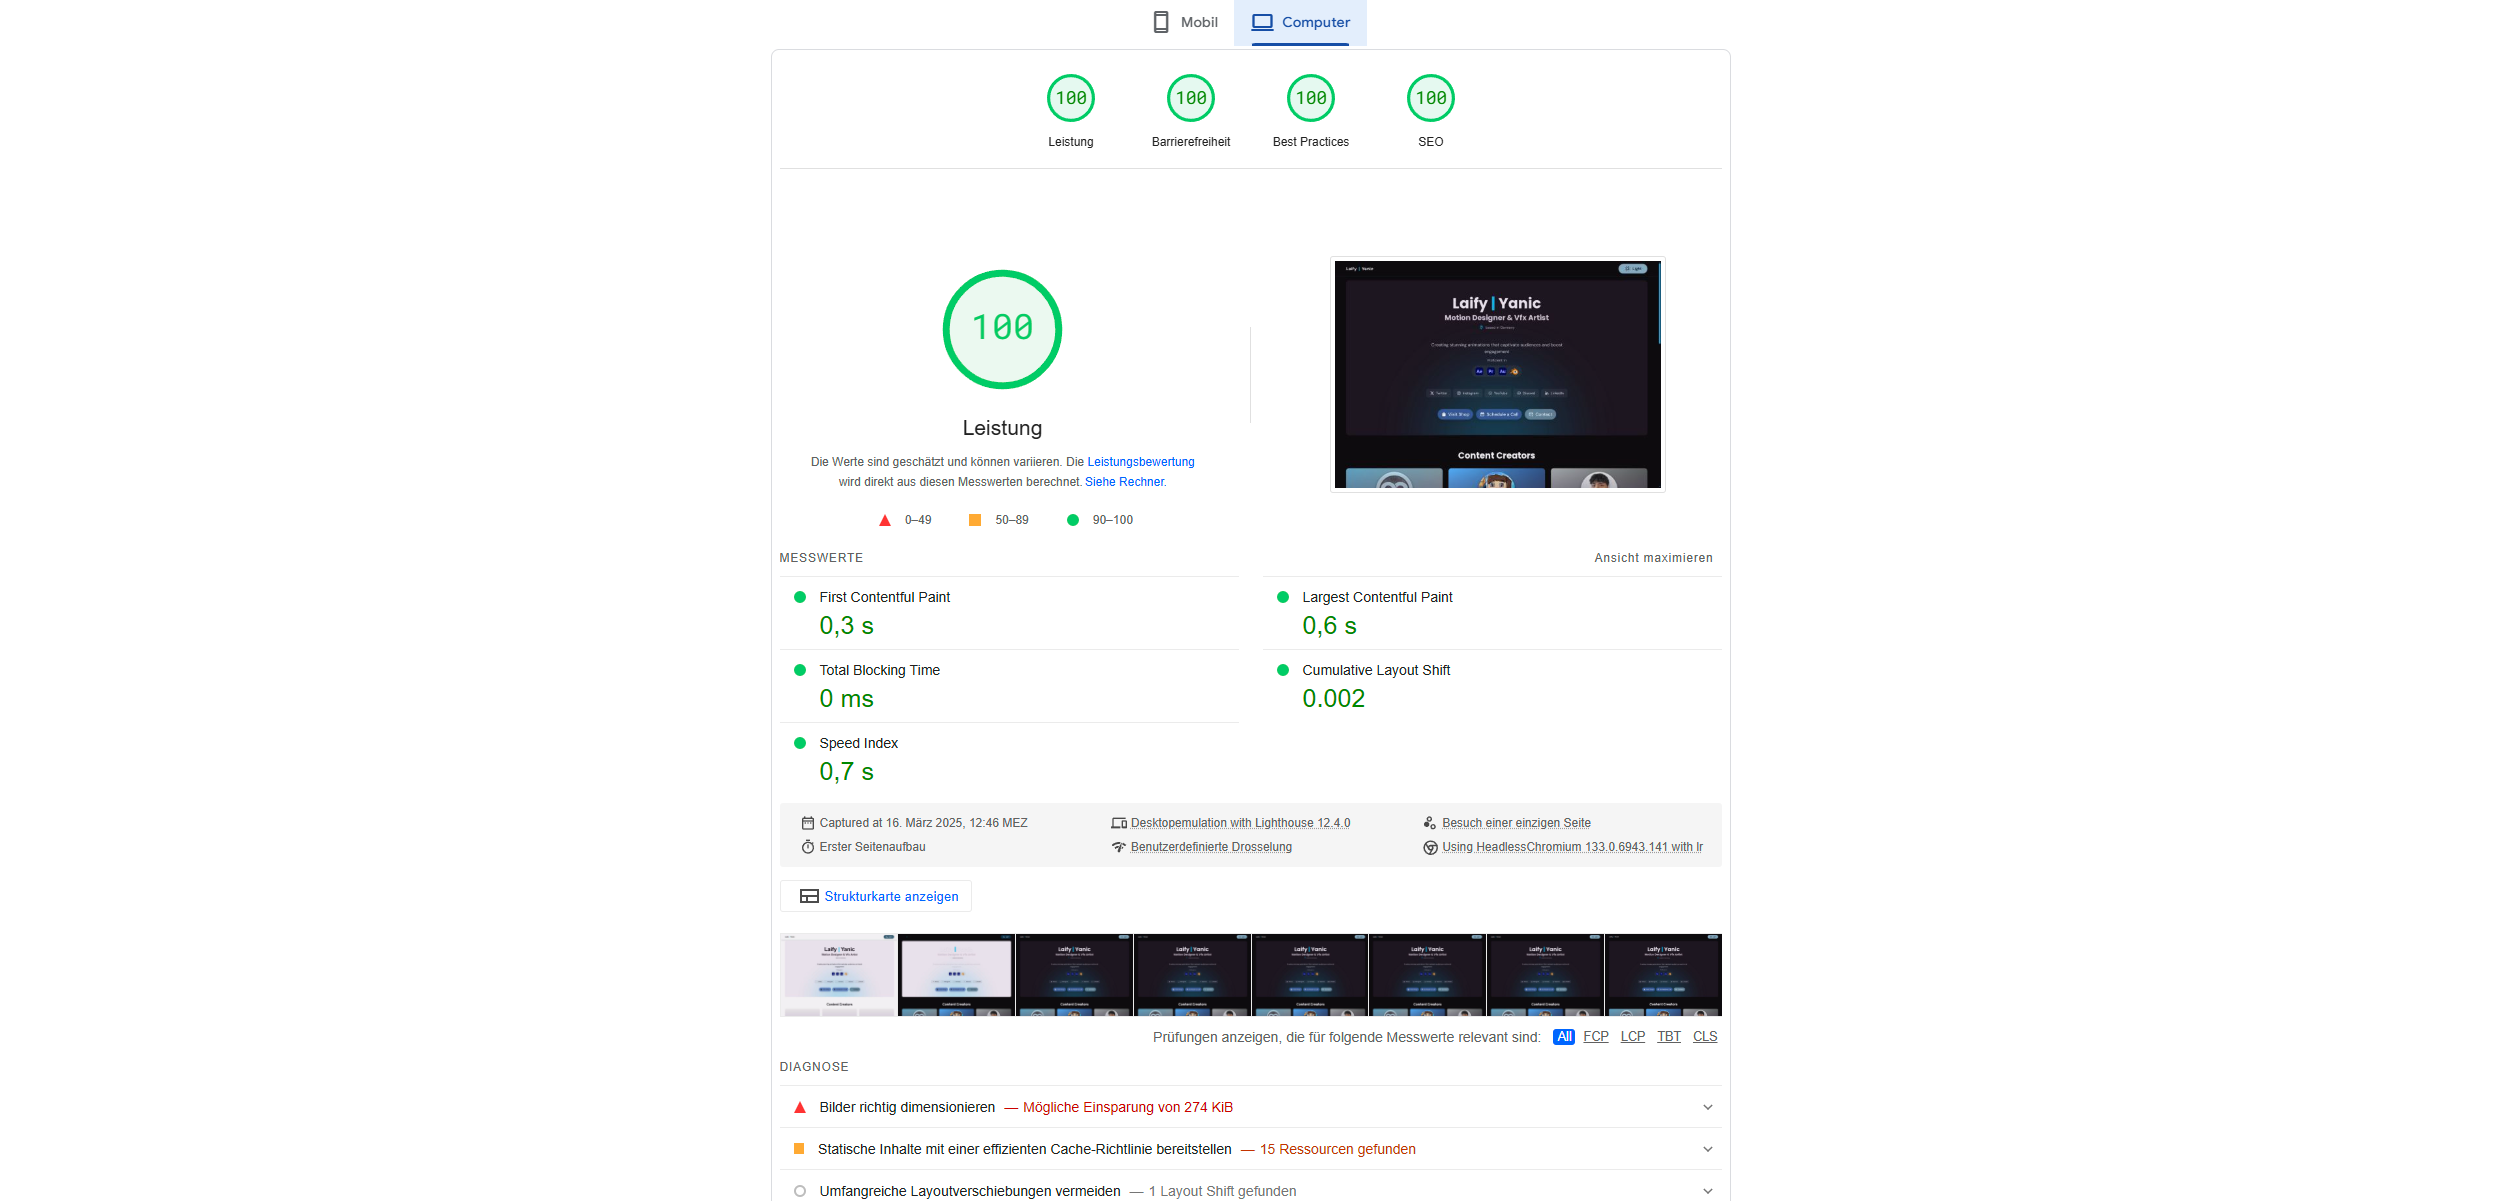Click 1 Layout Shift gefunden text
The image size is (2515, 1201).
click(1222, 1191)
